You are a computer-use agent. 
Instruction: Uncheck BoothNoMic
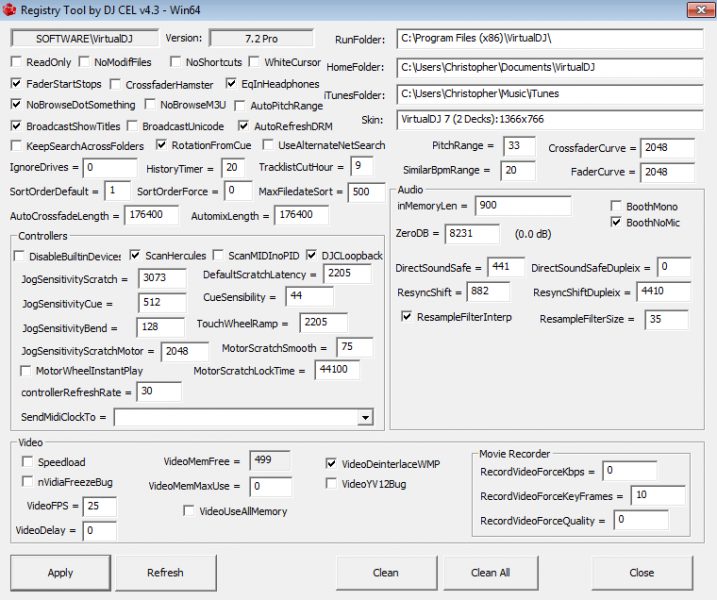click(x=616, y=222)
